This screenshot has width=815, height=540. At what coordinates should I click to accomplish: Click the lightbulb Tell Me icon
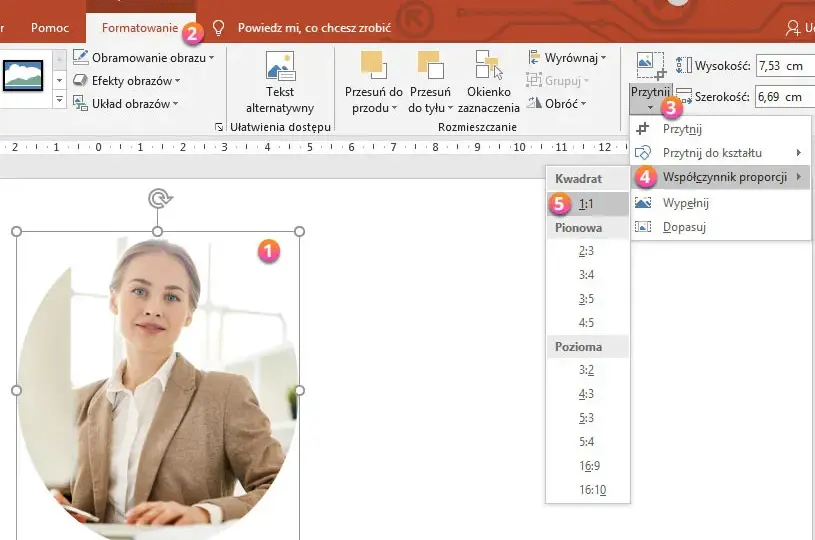(x=218, y=28)
